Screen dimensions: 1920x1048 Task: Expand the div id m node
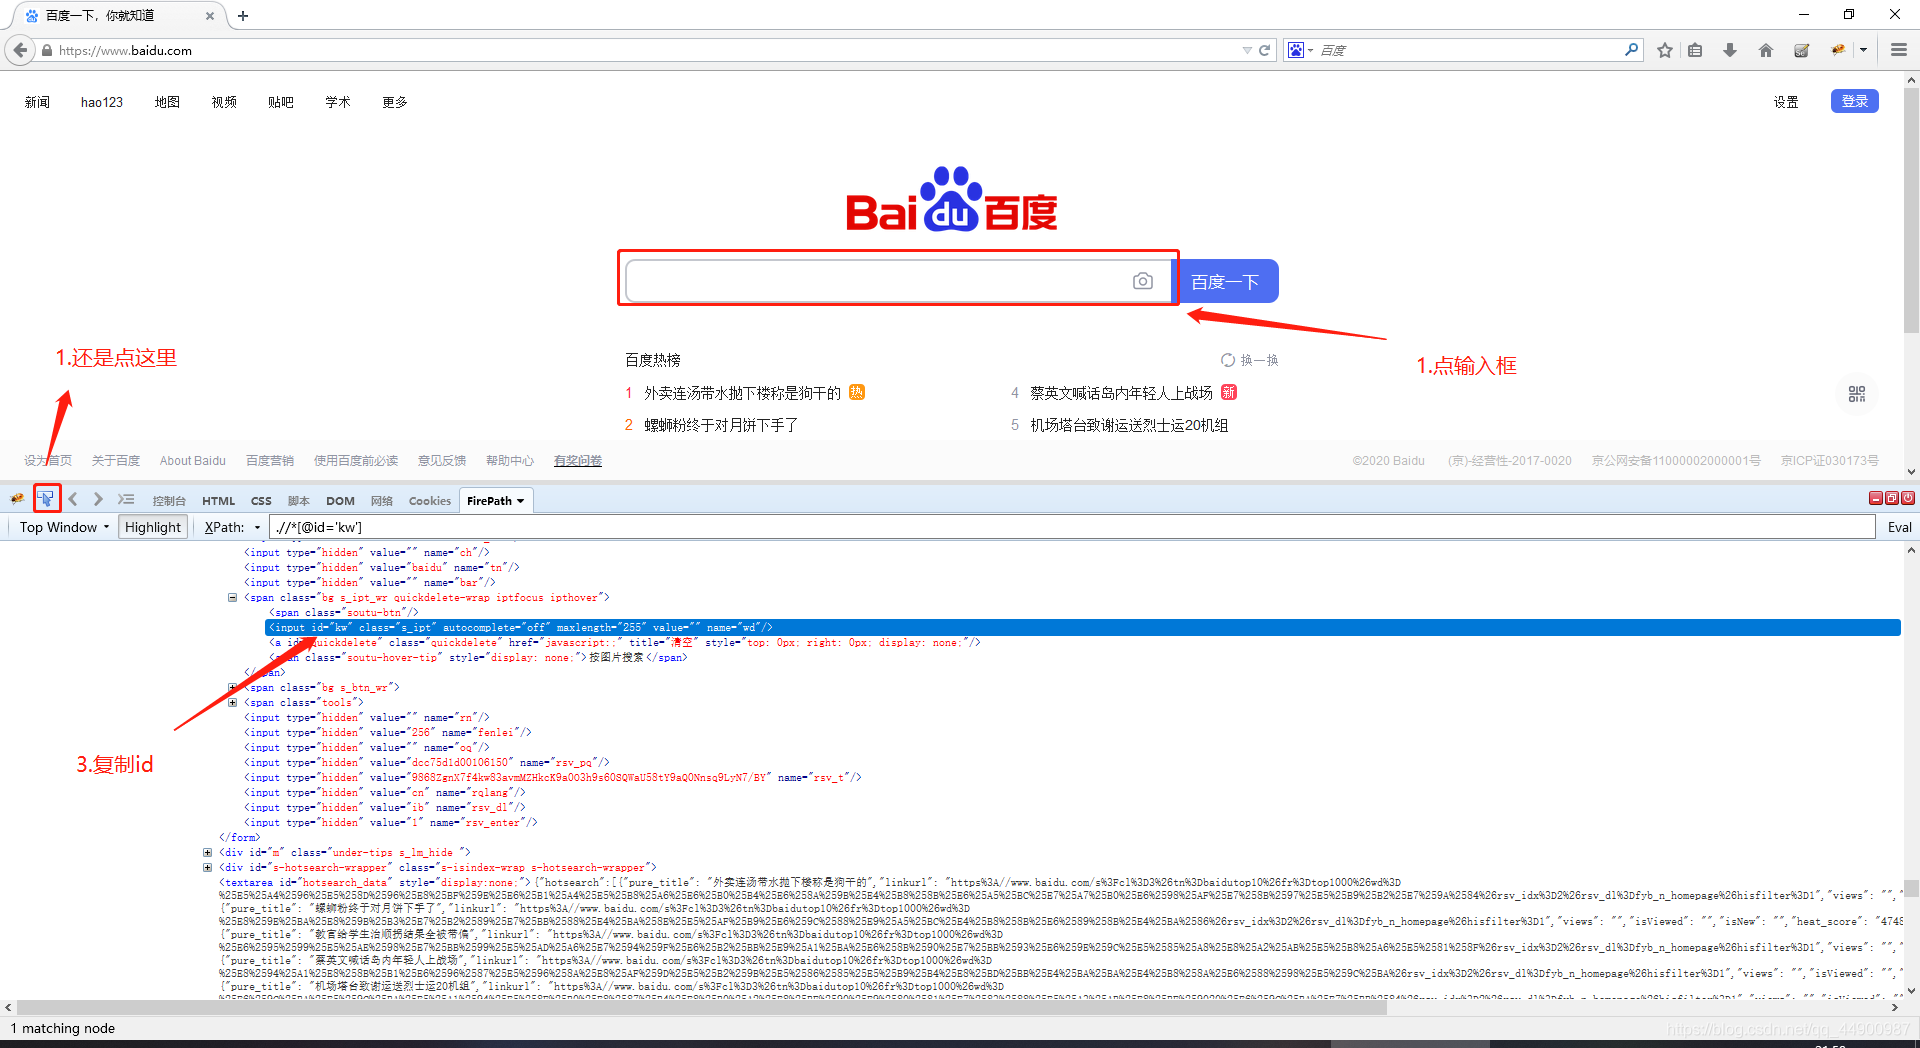(x=208, y=853)
